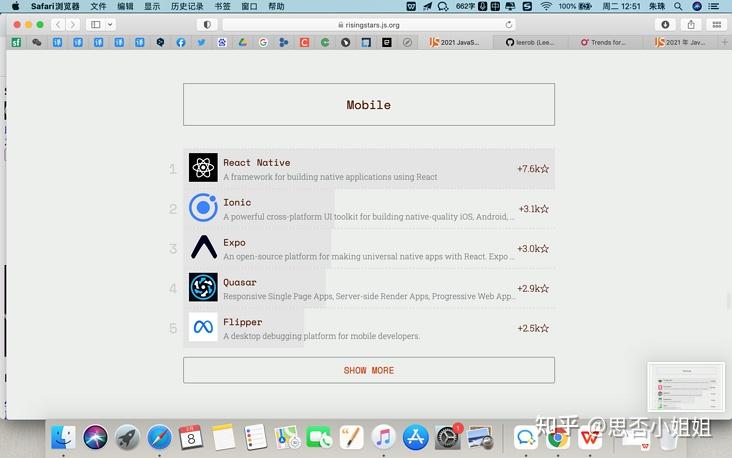This screenshot has width=732, height=458.
Task: Open the 文件 menu
Action: coord(98,6)
